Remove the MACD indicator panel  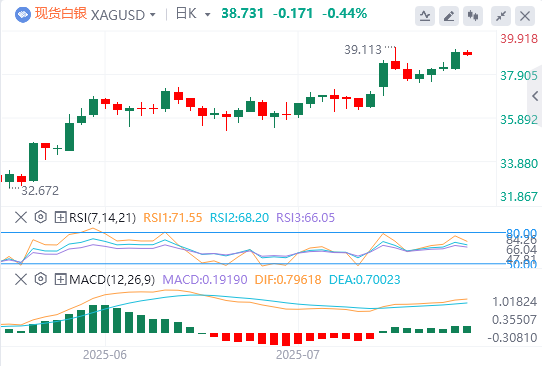pos(21,279)
